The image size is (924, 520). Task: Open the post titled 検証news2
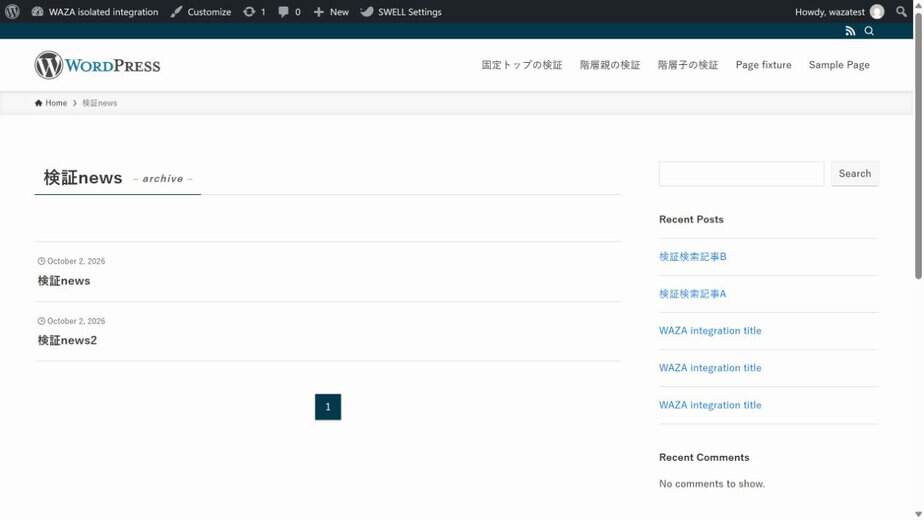pos(67,340)
